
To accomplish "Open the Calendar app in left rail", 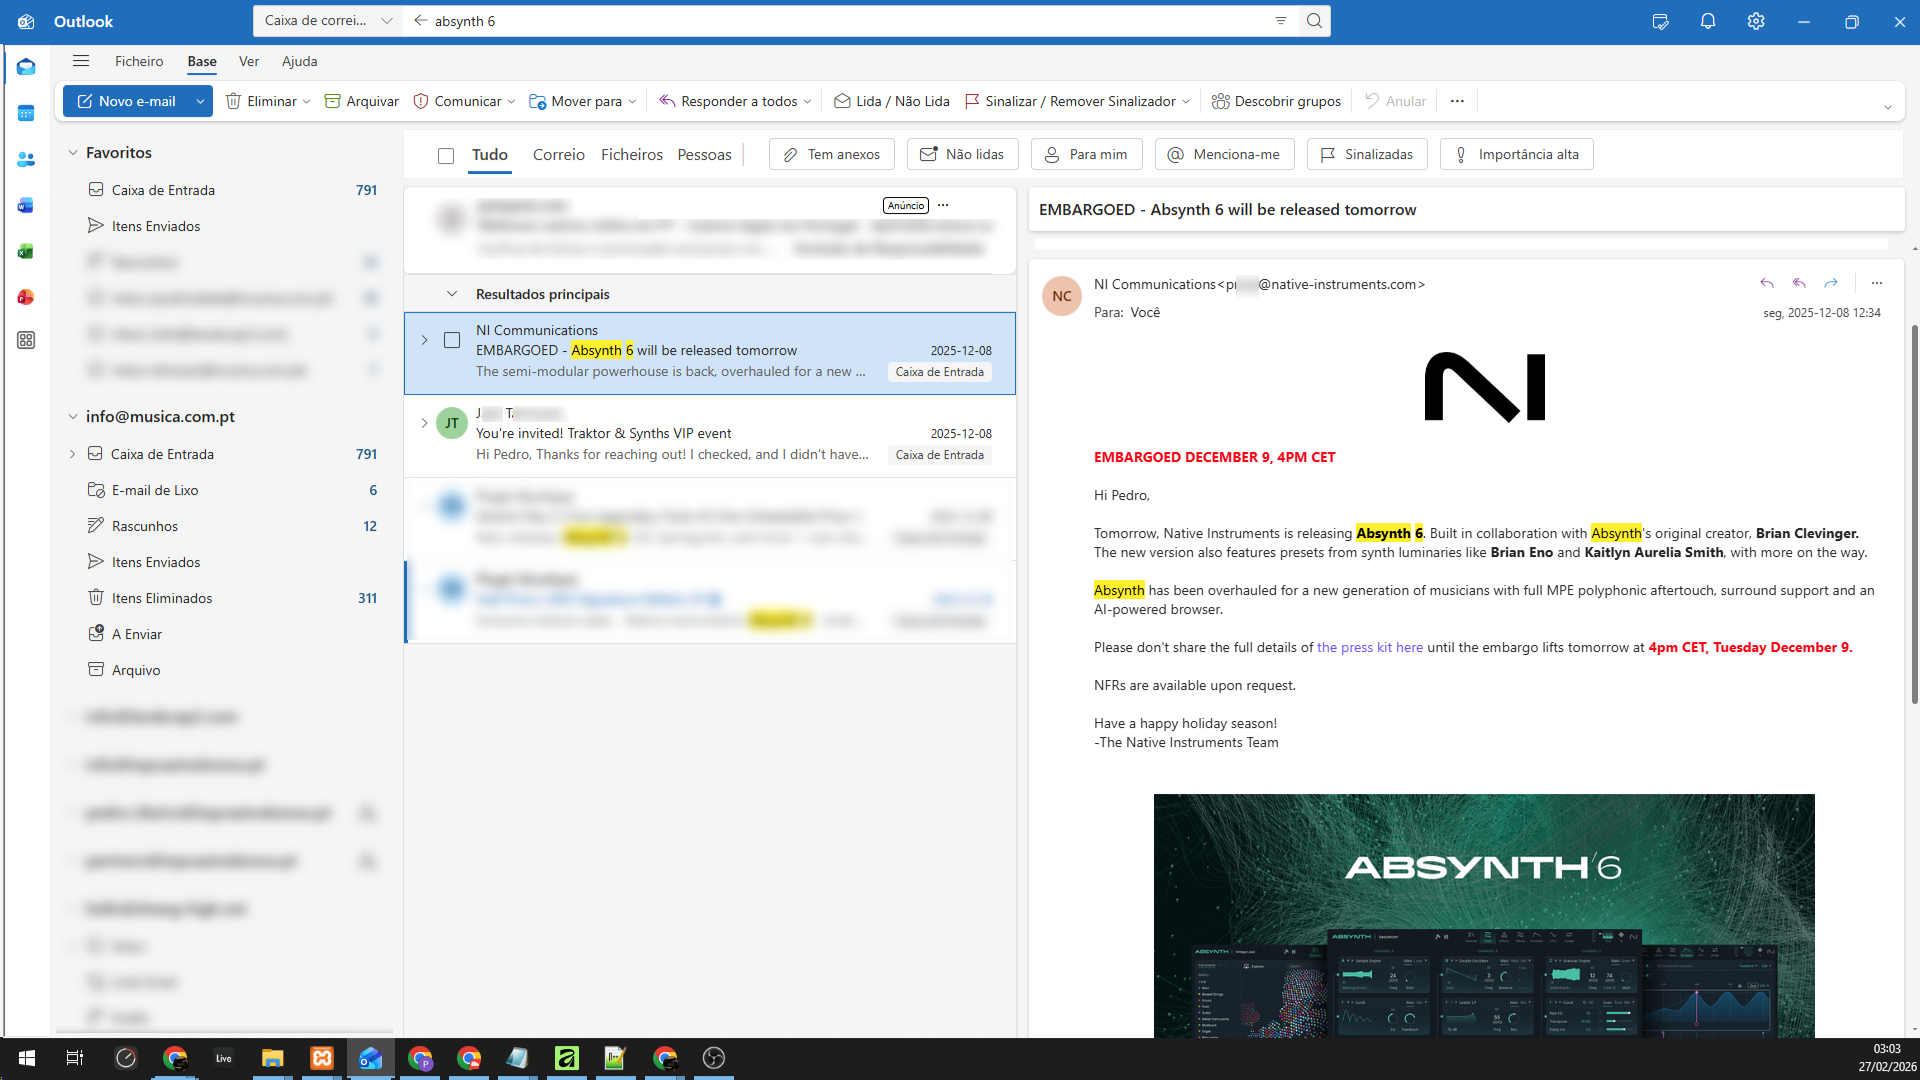I will tap(26, 113).
